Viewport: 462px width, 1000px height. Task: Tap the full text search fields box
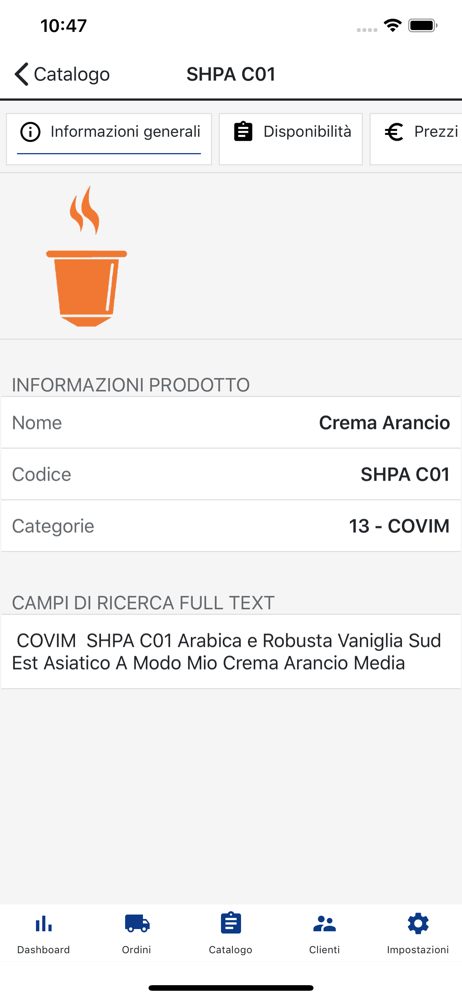[x=231, y=652]
